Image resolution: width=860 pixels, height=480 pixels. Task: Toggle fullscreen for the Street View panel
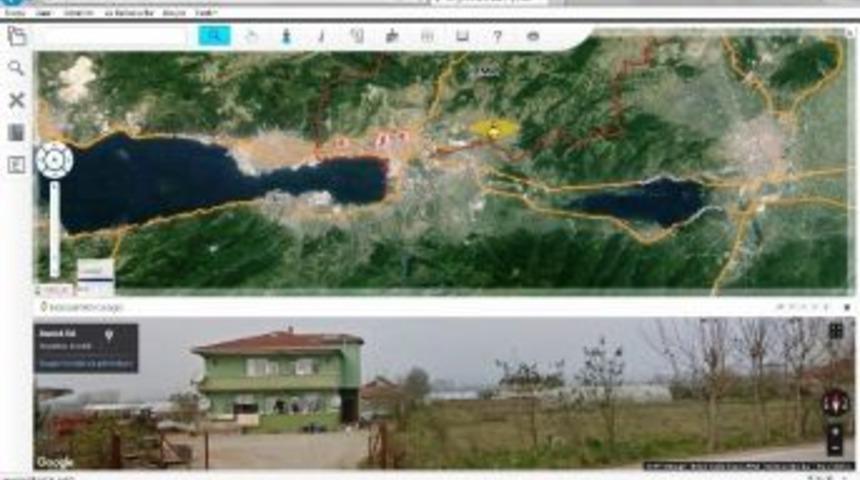coord(835,331)
